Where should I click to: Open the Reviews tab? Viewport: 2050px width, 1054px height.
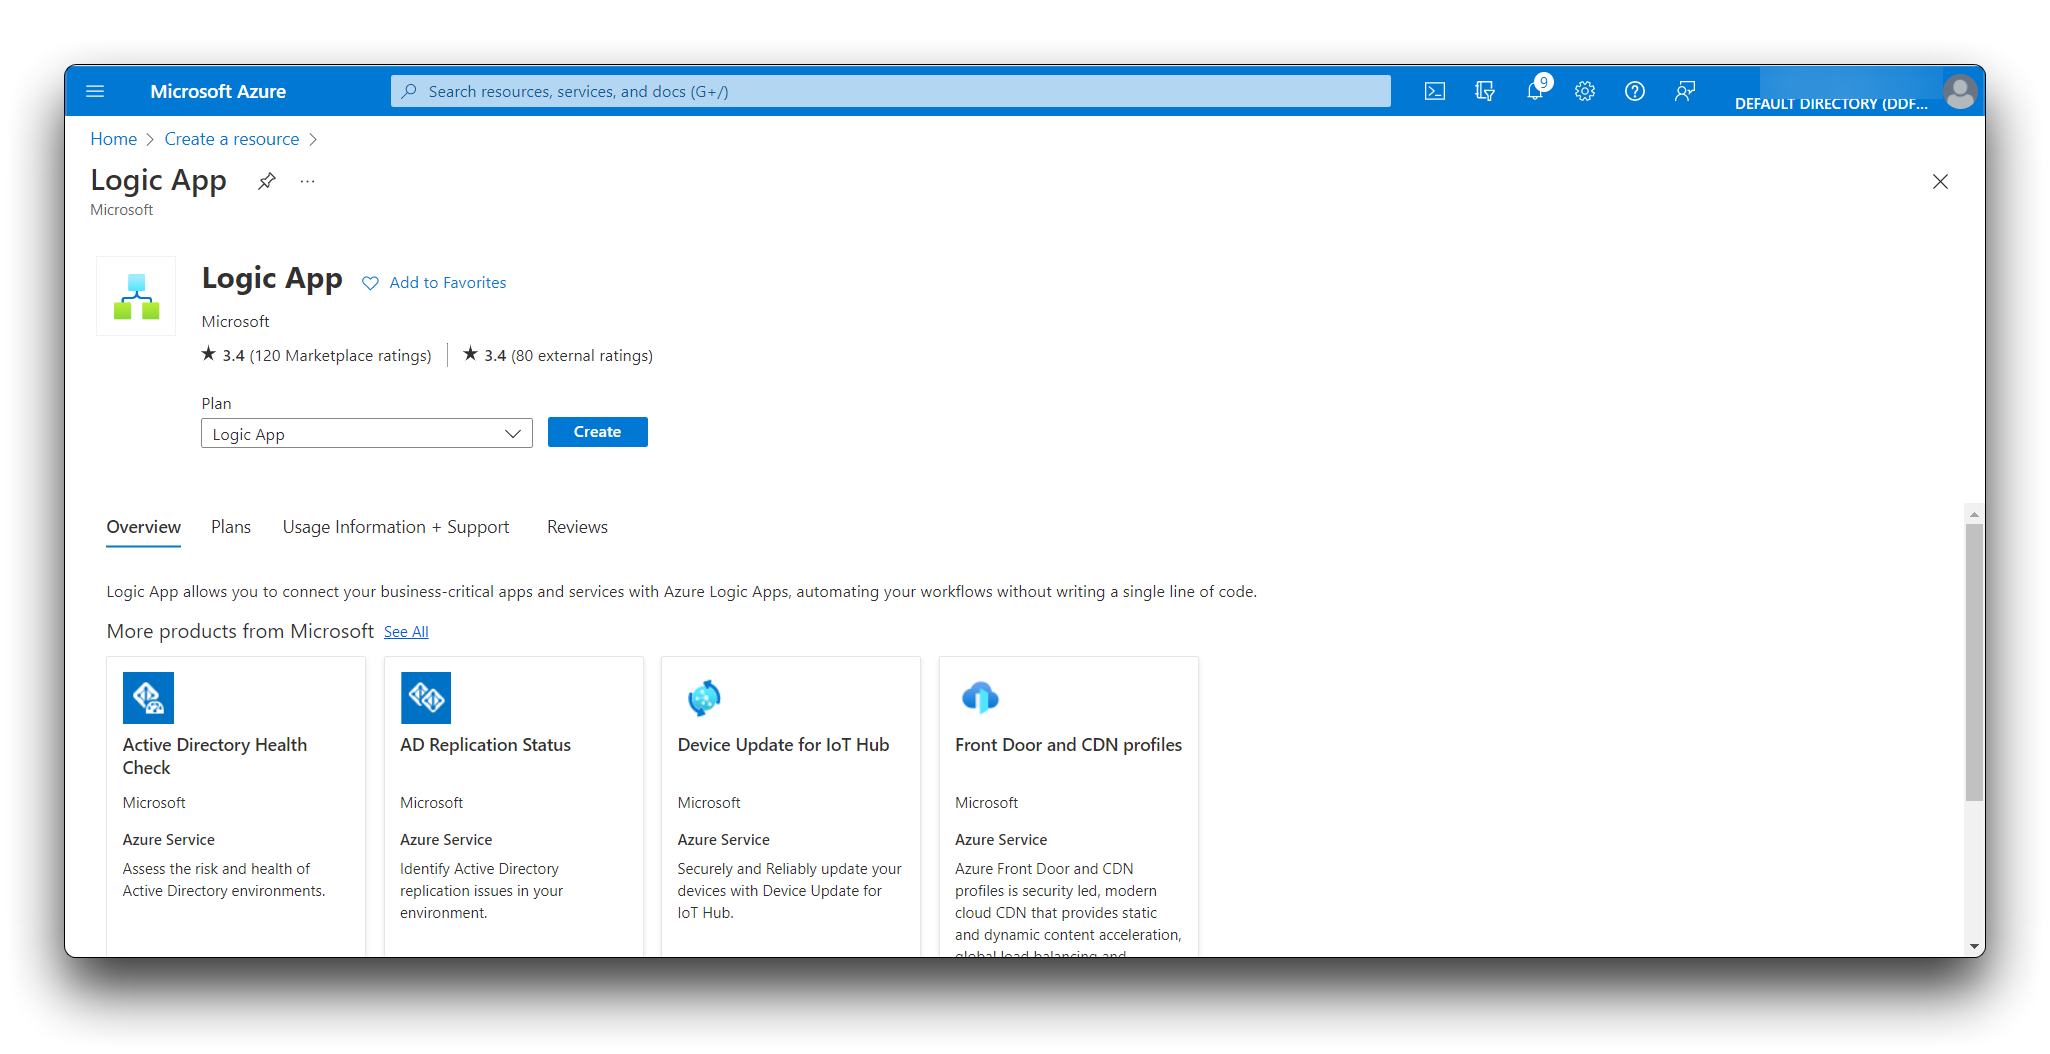(577, 527)
